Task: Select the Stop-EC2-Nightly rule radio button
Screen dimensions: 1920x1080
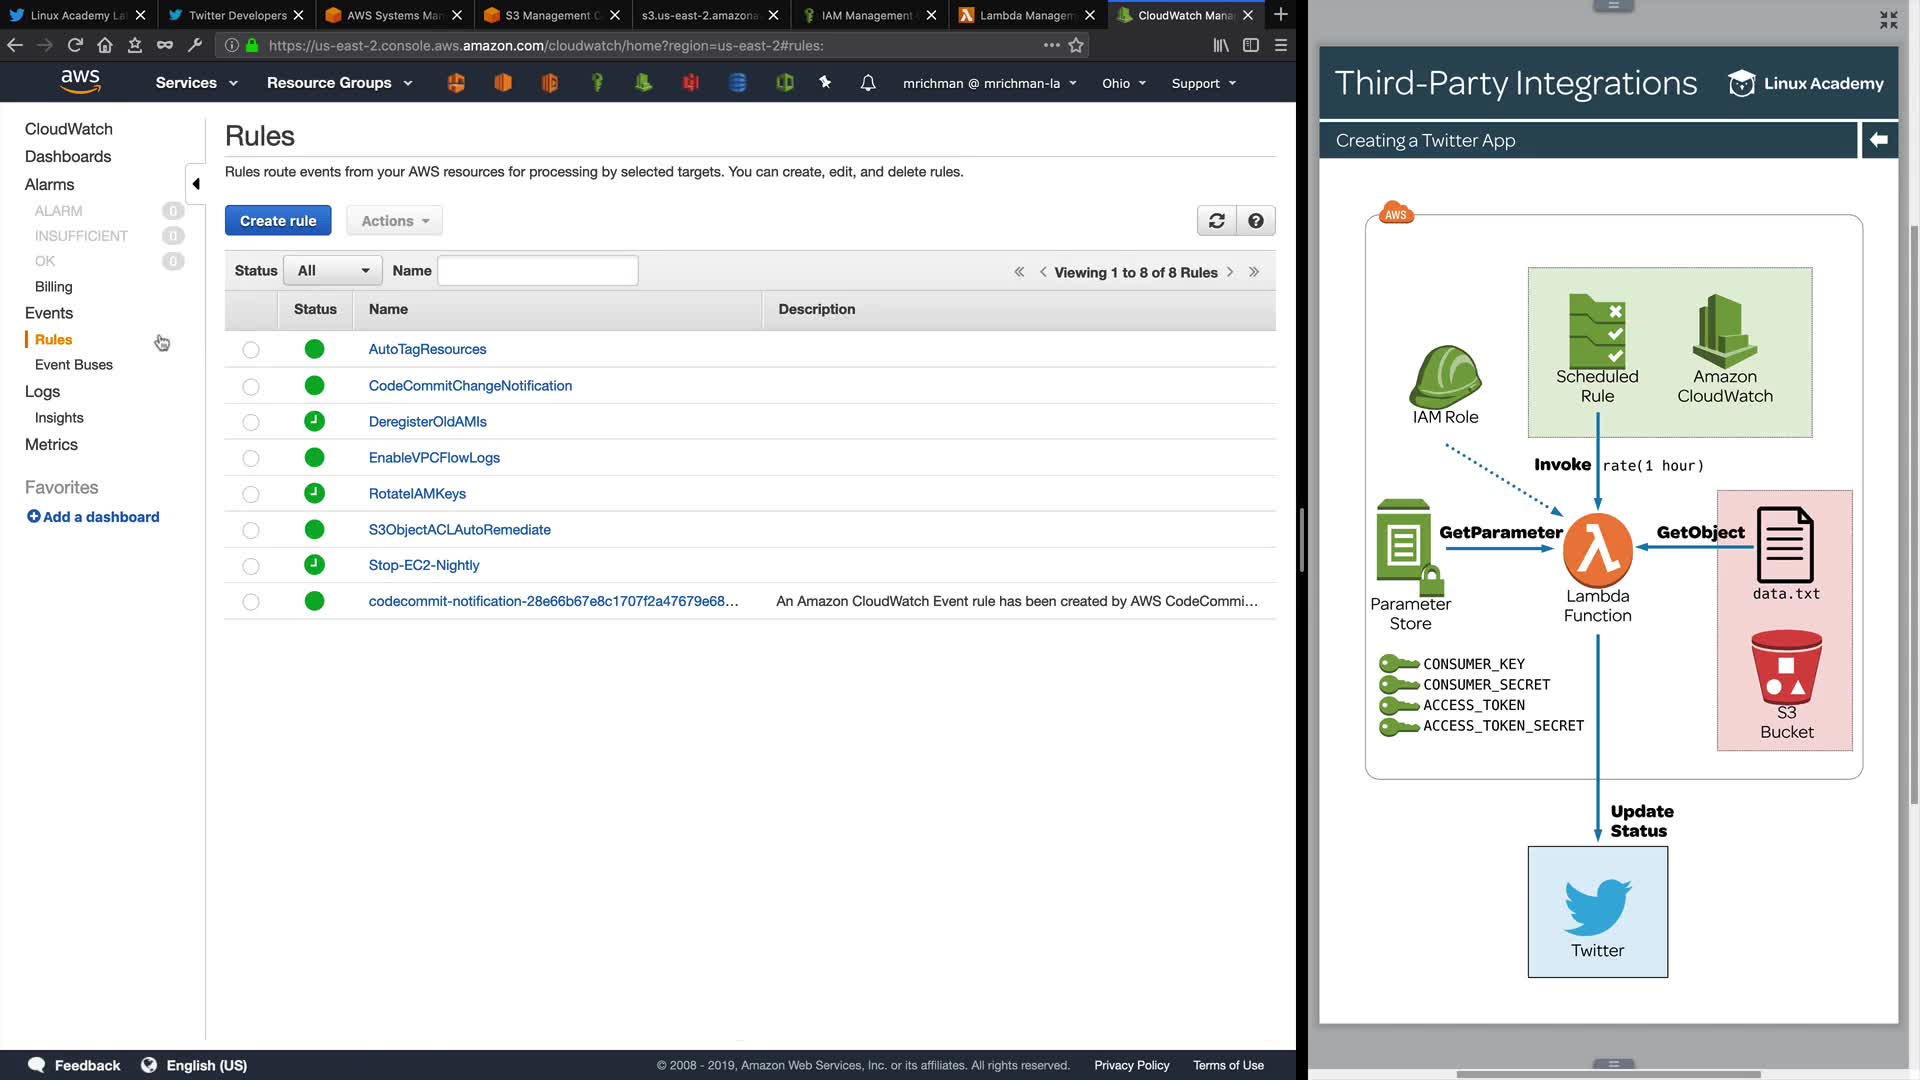Action: click(251, 566)
